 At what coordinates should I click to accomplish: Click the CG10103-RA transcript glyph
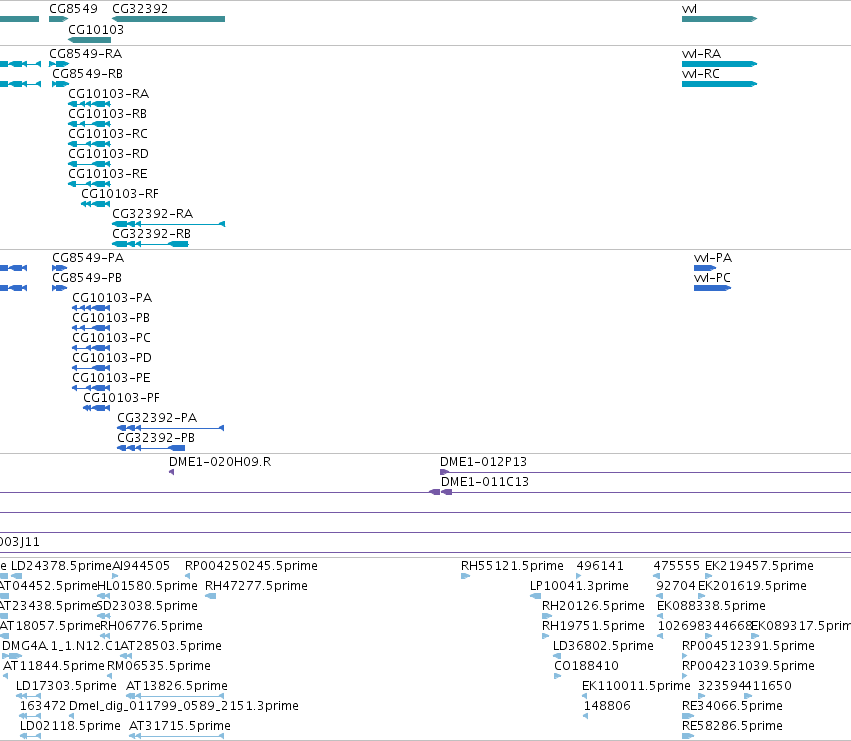pos(90,104)
